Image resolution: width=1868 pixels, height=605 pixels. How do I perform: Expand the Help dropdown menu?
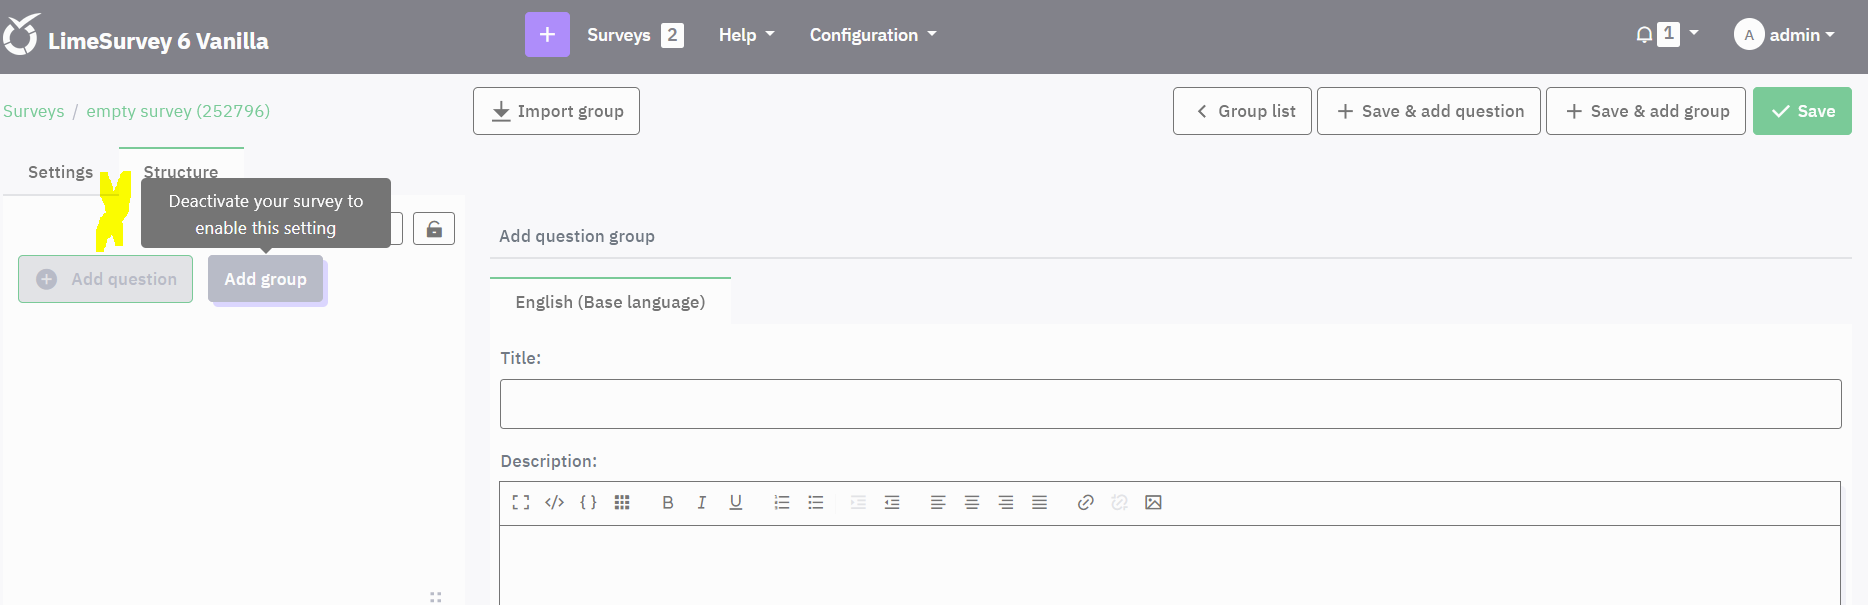click(746, 35)
